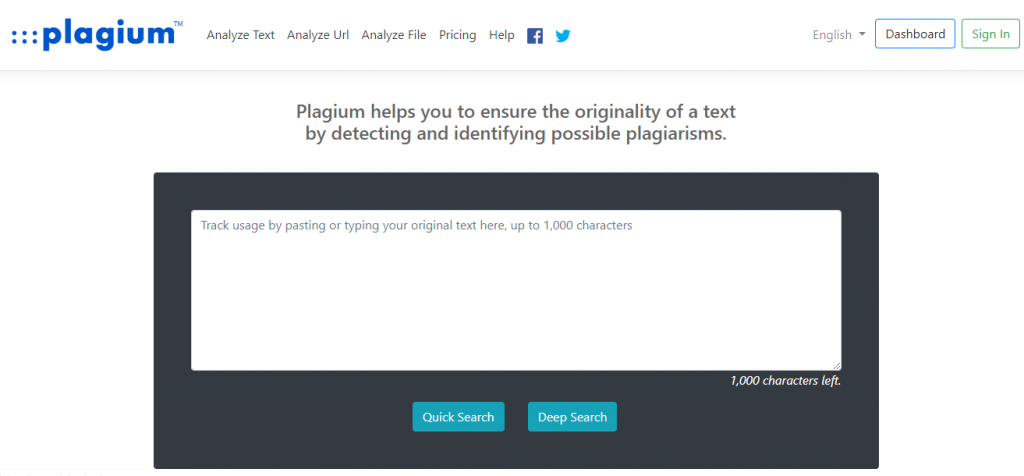Open Plagium's Twitter bird icon
Image resolution: width=1024 pixels, height=476 pixels.
tap(563, 35)
